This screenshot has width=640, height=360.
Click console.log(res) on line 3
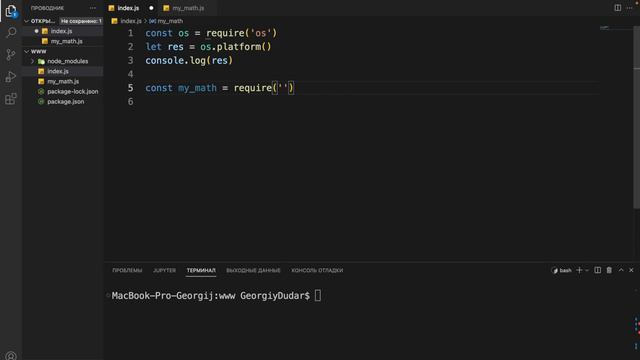point(189,60)
